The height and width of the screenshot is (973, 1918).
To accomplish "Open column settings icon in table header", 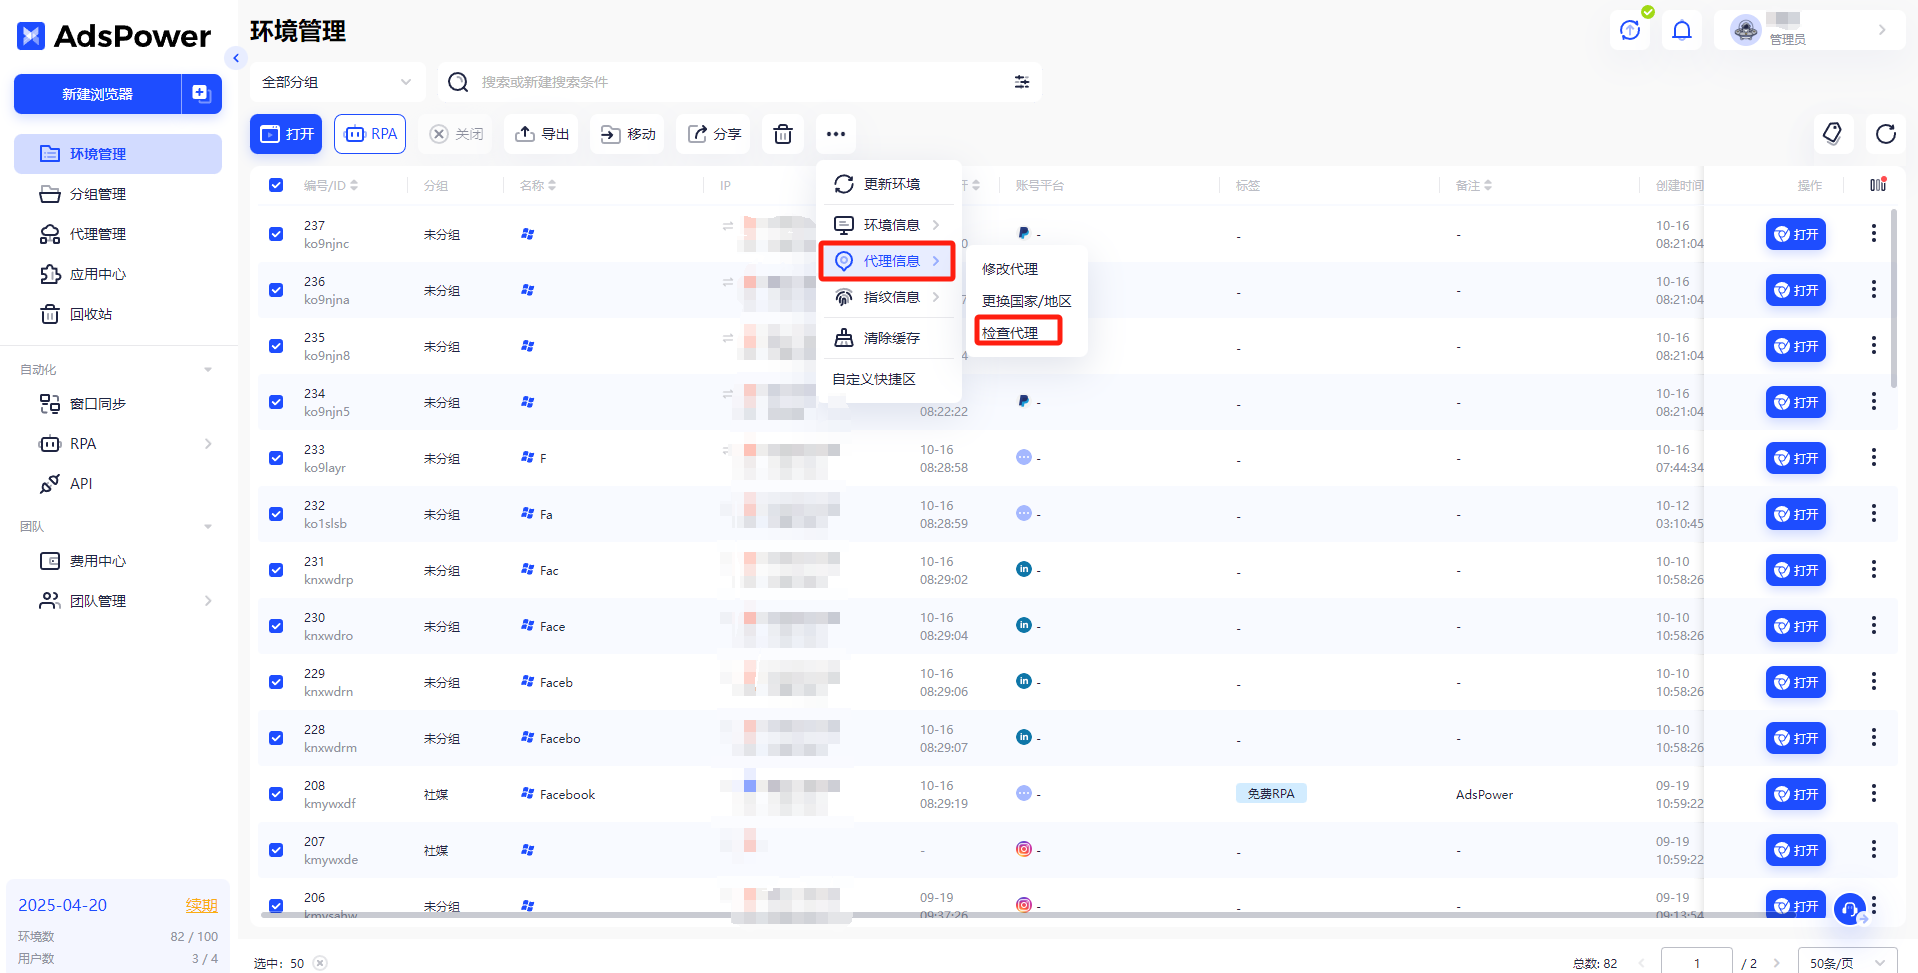I will [x=1877, y=185].
